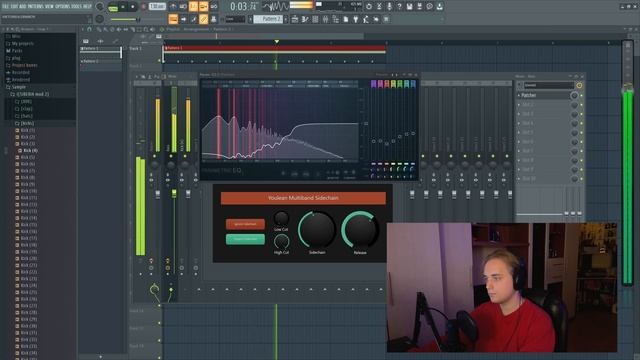Click the Stop transport button
Viewport: 640px width, 360px height.
(133, 7)
